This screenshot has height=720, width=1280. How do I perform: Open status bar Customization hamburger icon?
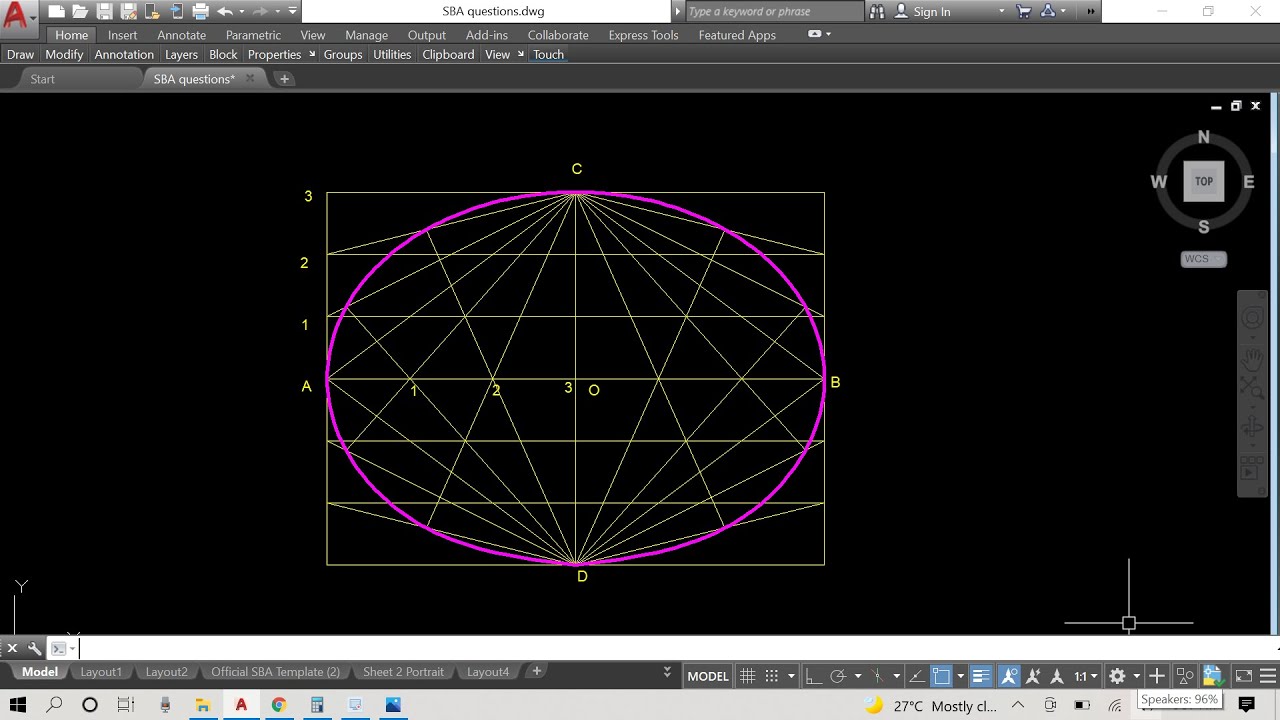point(1267,676)
